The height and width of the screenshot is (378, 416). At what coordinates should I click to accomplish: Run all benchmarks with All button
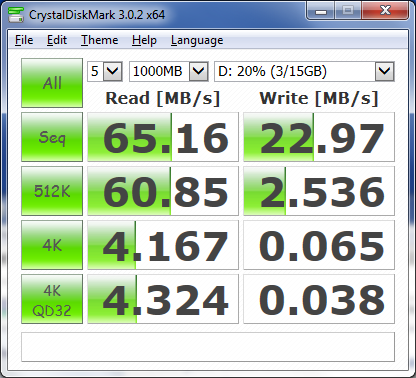[x=52, y=83]
